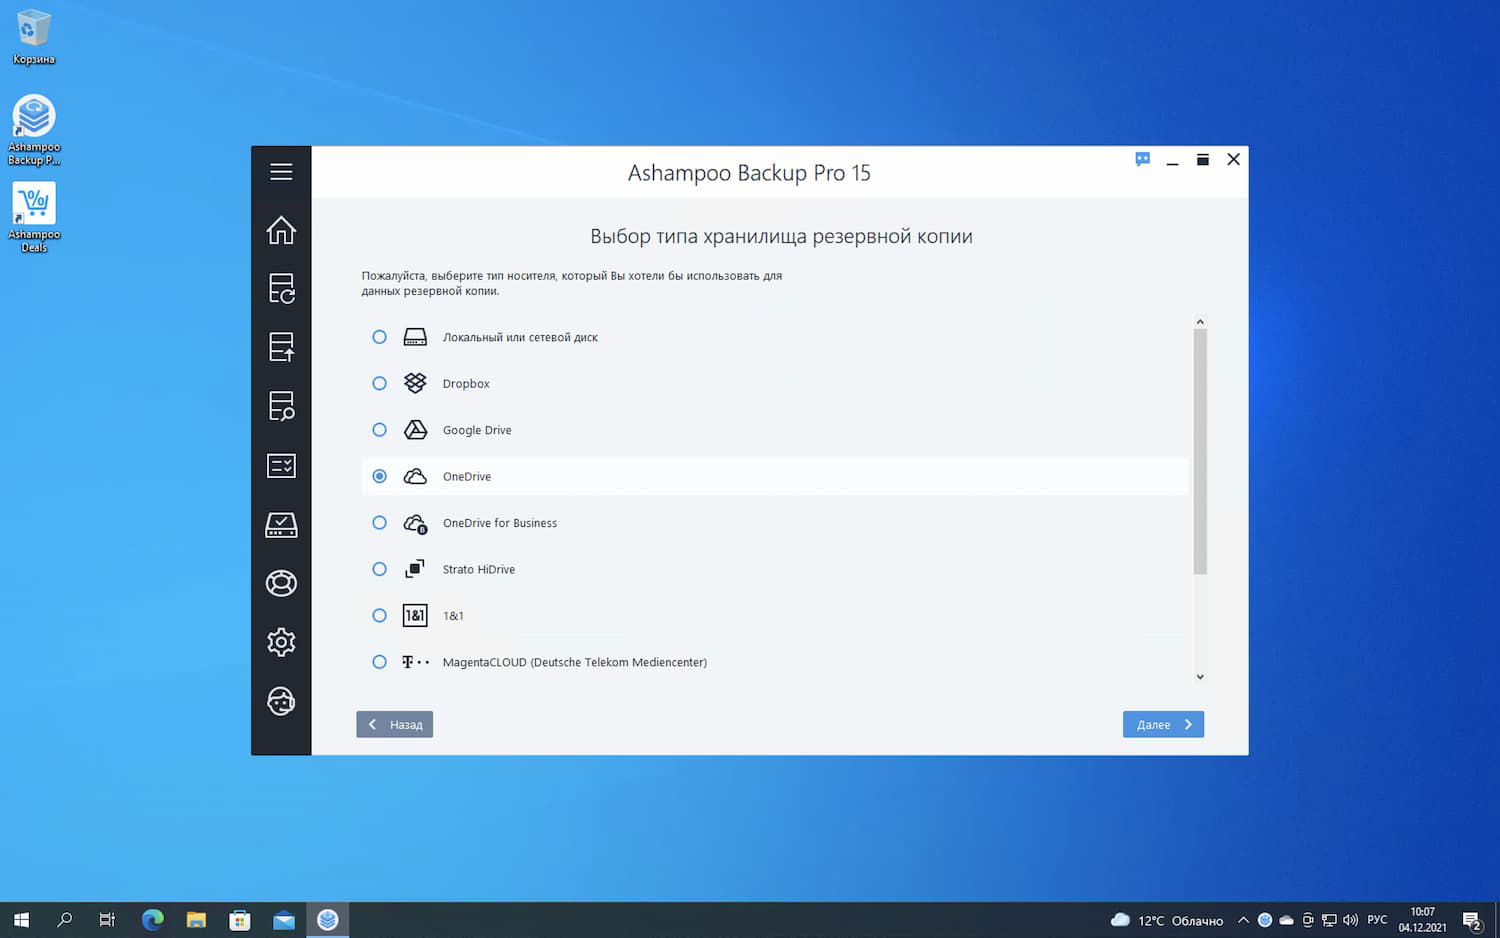Select the Strato HiDrive radio button
Screen dimensions: 1500x938
(379, 569)
